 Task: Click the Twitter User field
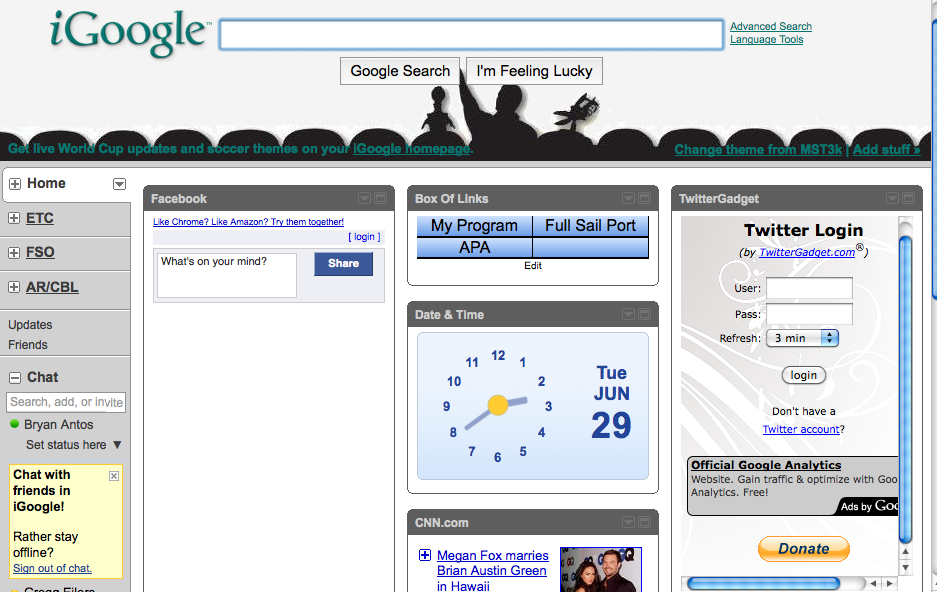[x=809, y=288]
